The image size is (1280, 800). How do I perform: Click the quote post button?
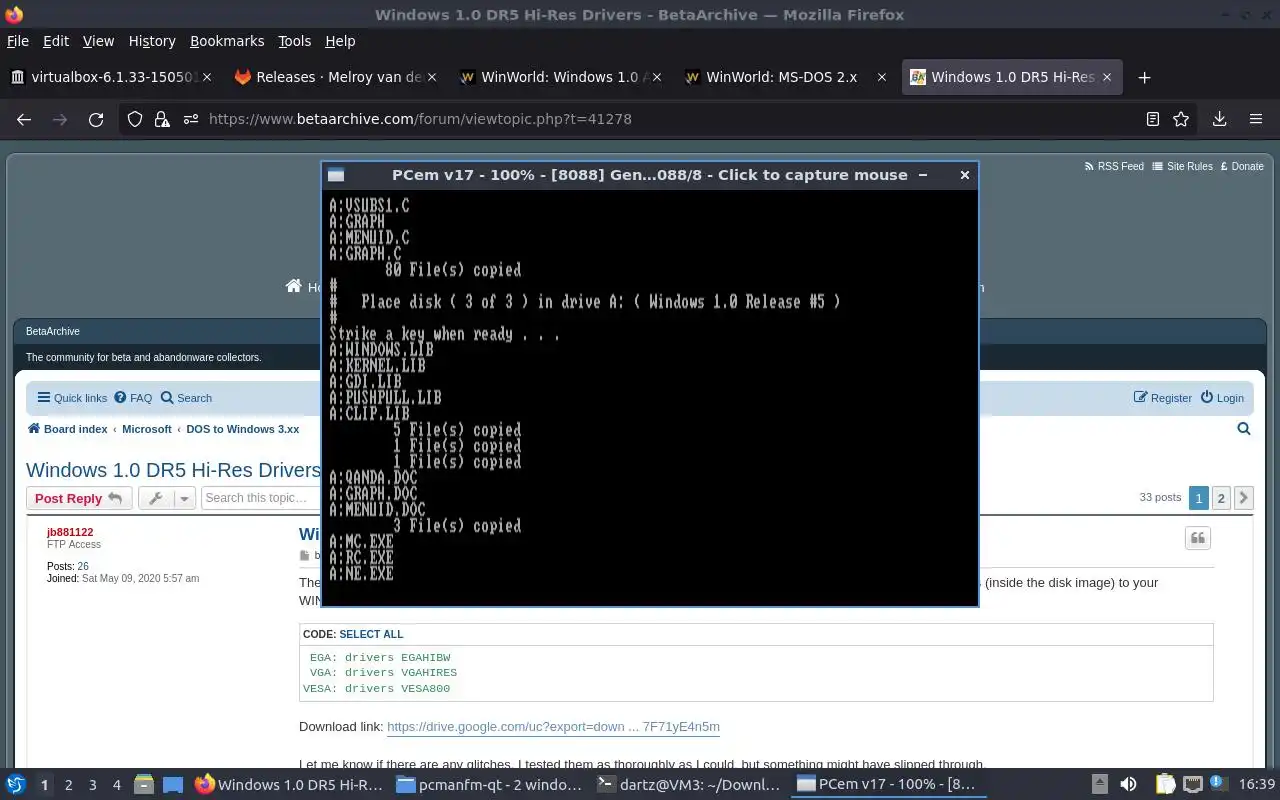tap(1198, 539)
